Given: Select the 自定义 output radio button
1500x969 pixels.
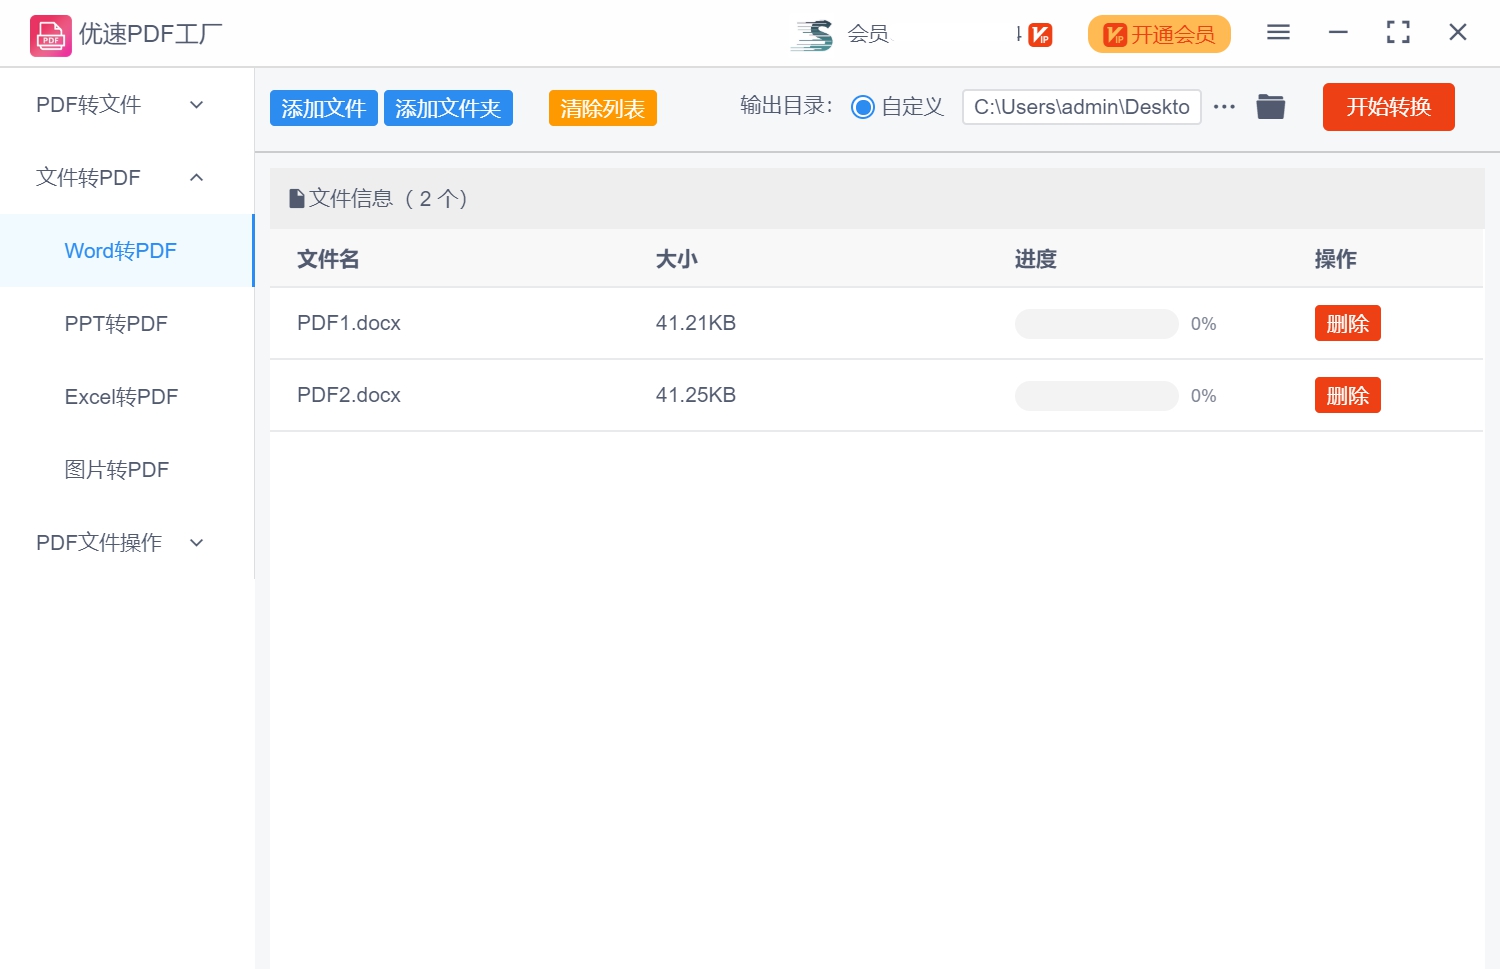Looking at the screenshot, I should [x=862, y=106].
